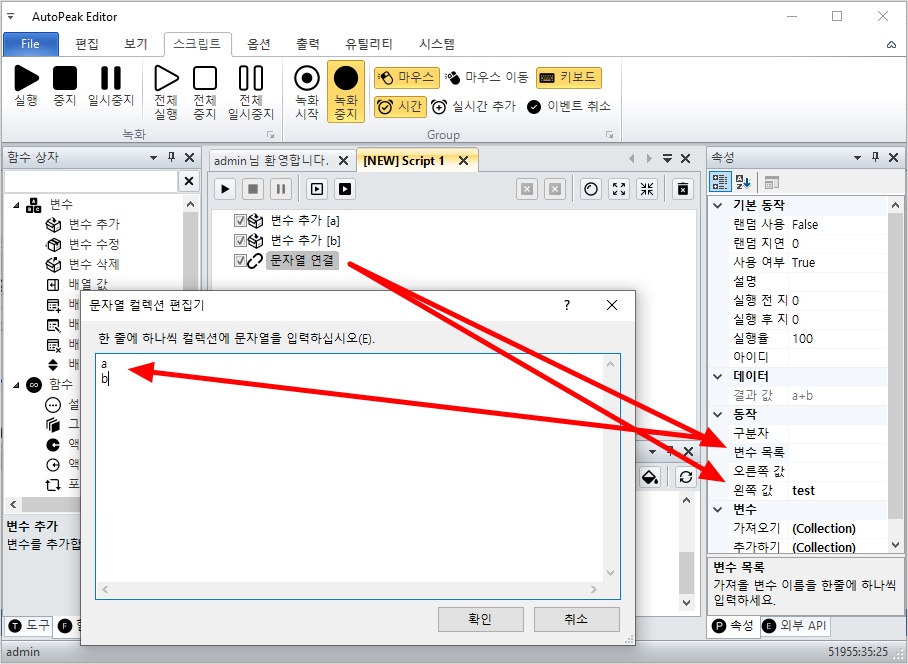Screen dimensions: 908x664
Task: Toggle 마우스 이동 recording option
Action: pos(486,78)
